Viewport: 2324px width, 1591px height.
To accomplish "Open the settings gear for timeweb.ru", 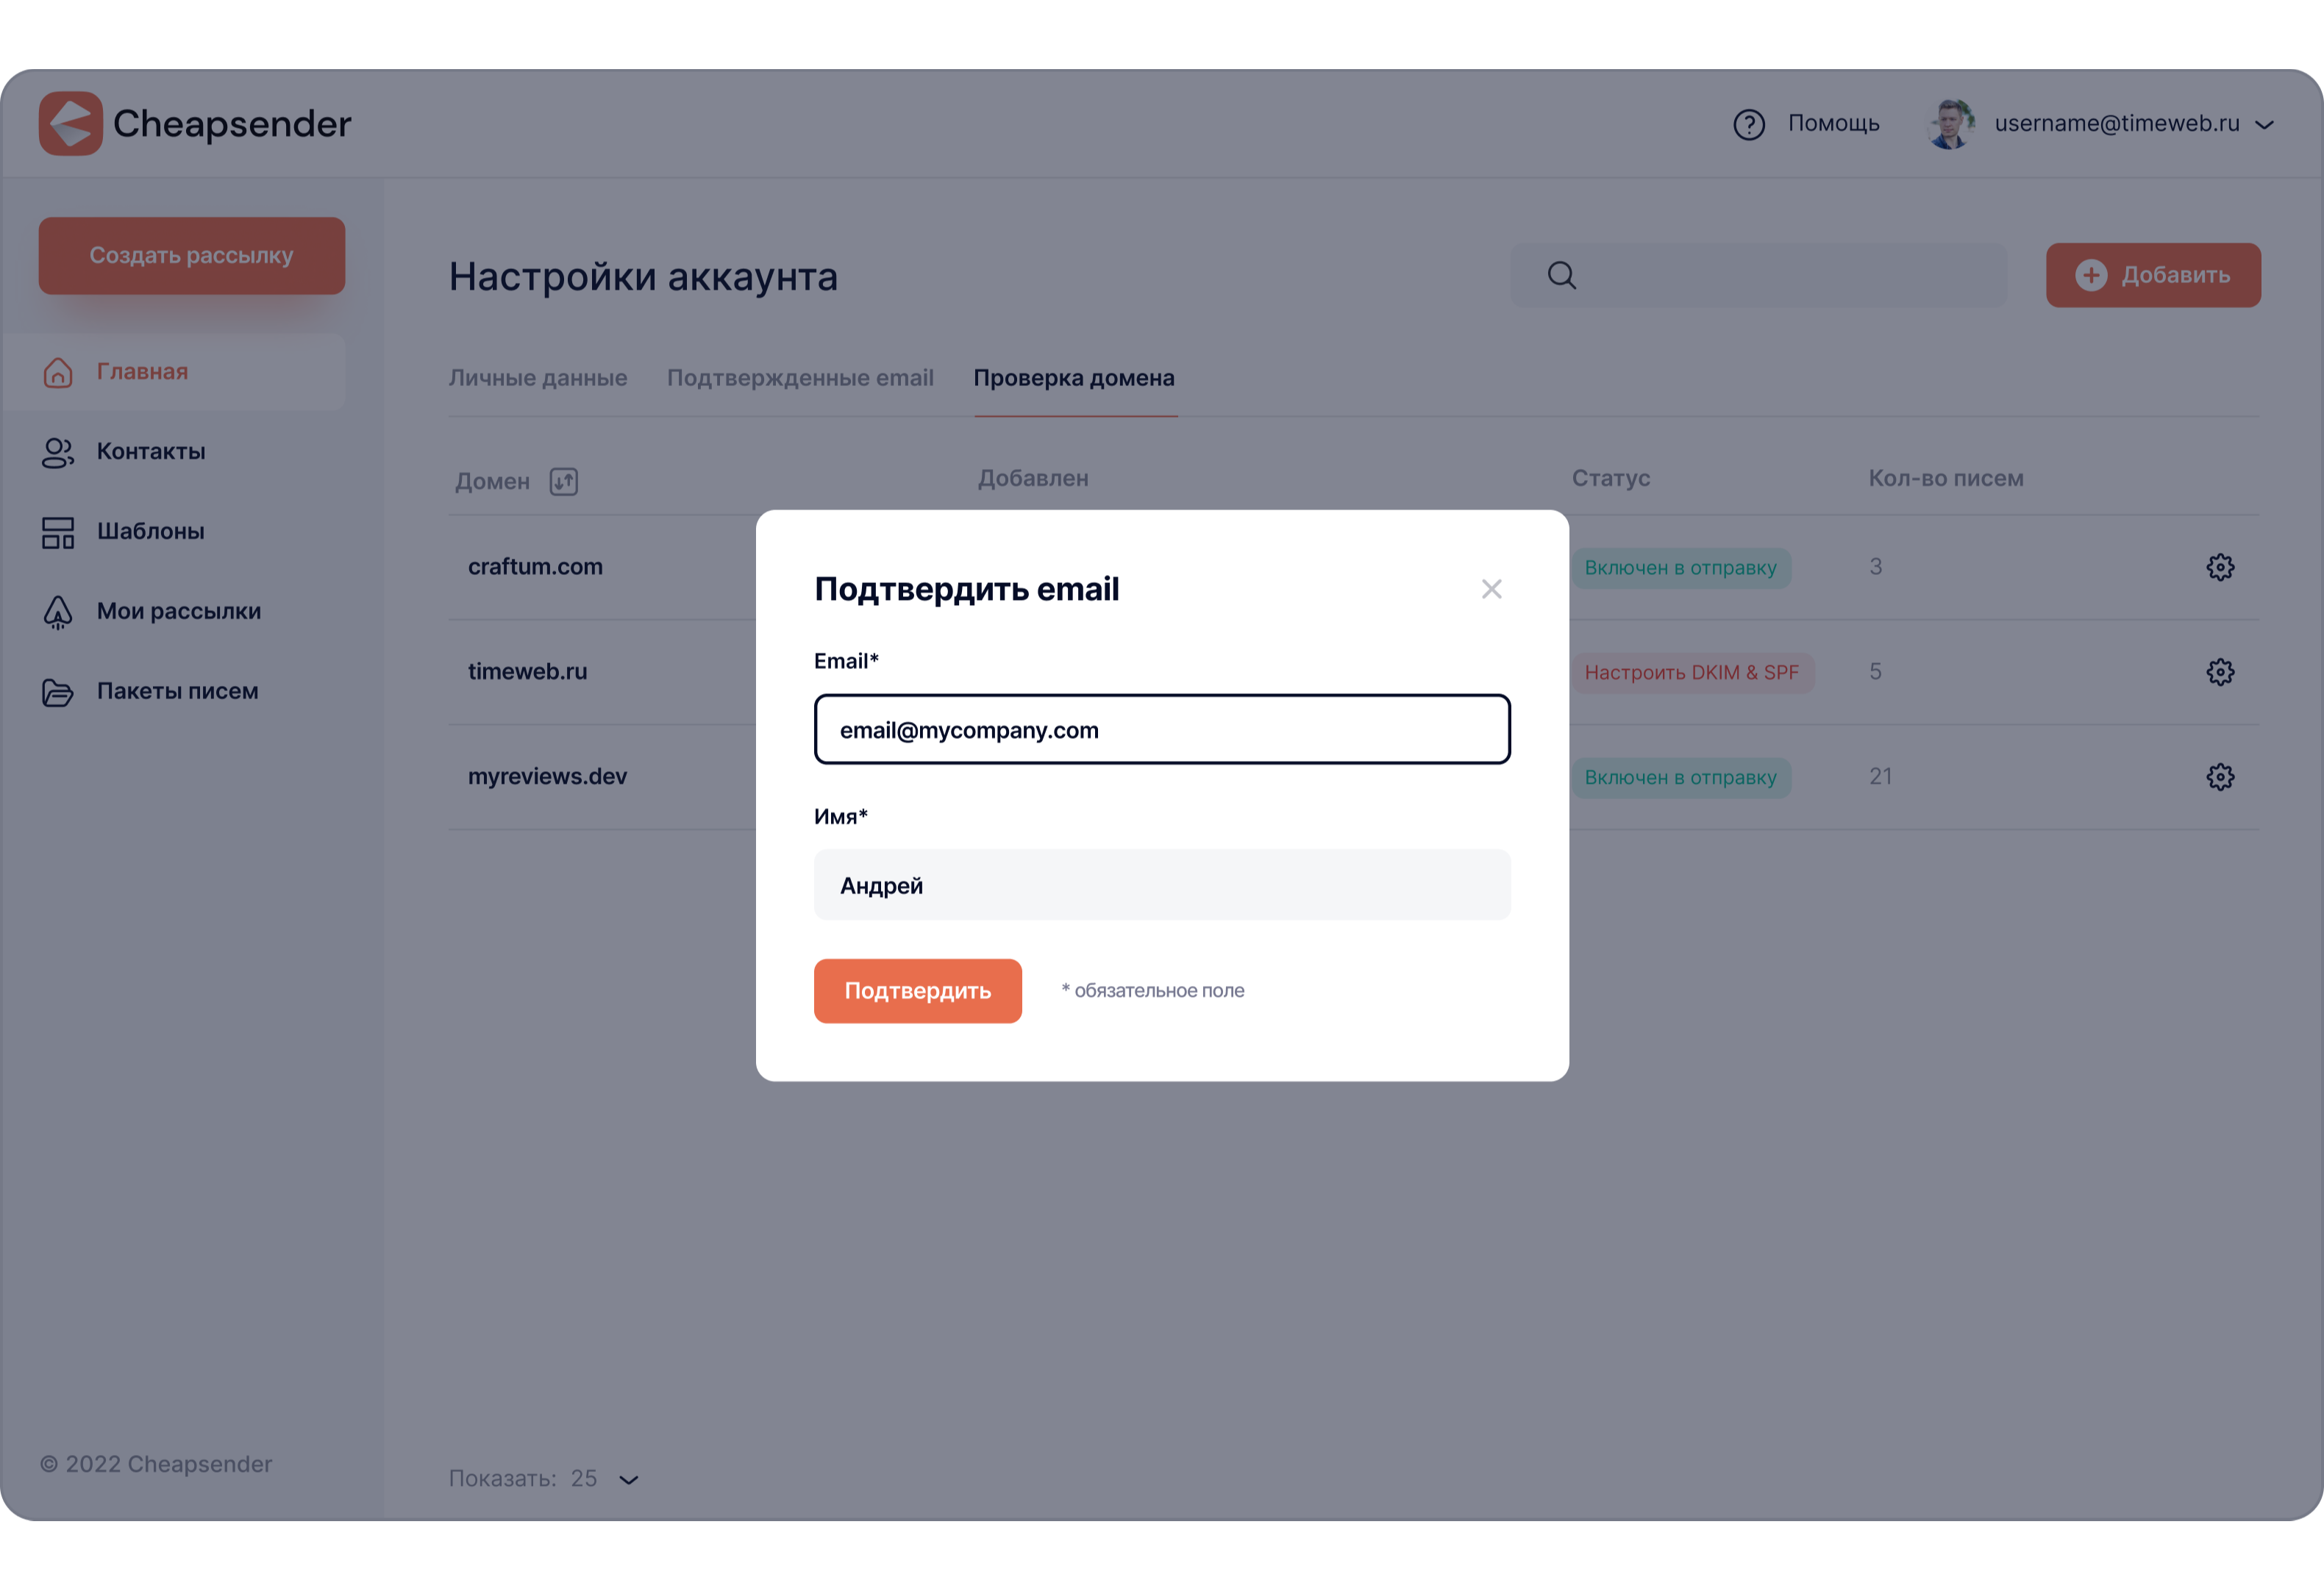I will click(x=2220, y=673).
